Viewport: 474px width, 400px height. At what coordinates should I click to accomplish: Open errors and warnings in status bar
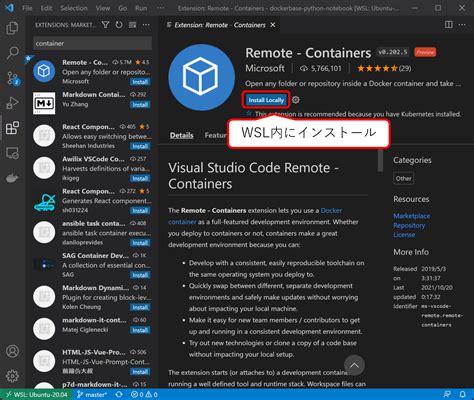pyautogui.click(x=144, y=395)
